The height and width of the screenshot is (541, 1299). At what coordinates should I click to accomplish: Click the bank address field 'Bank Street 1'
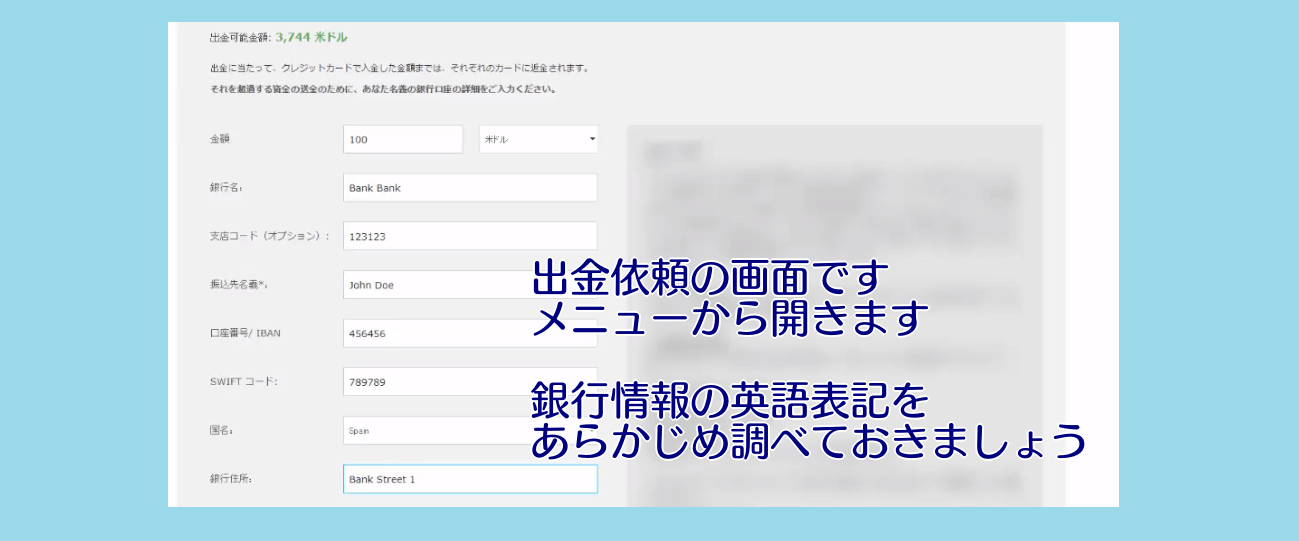pos(470,479)
